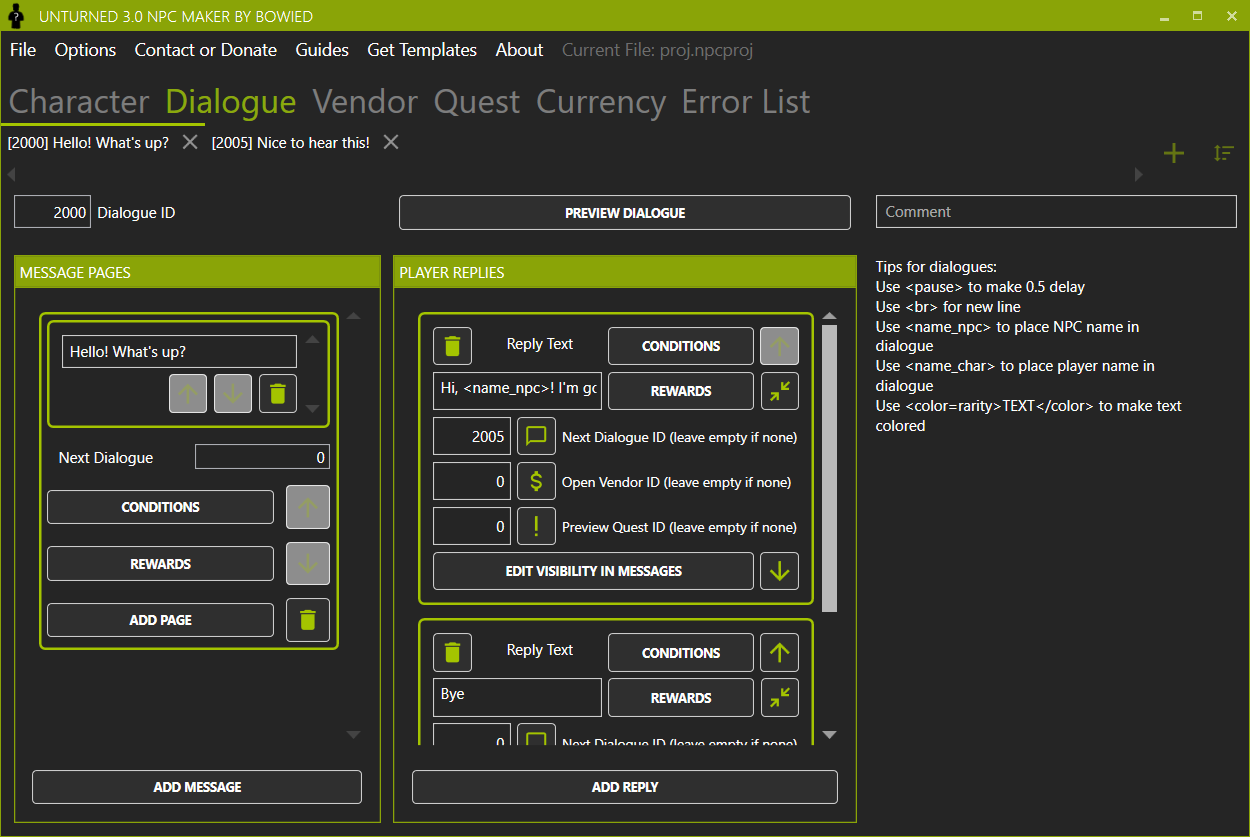Click the Dialogue ID field showing 2000
The height and width of the screenshot is (837, 1250).
coord(53,212)
